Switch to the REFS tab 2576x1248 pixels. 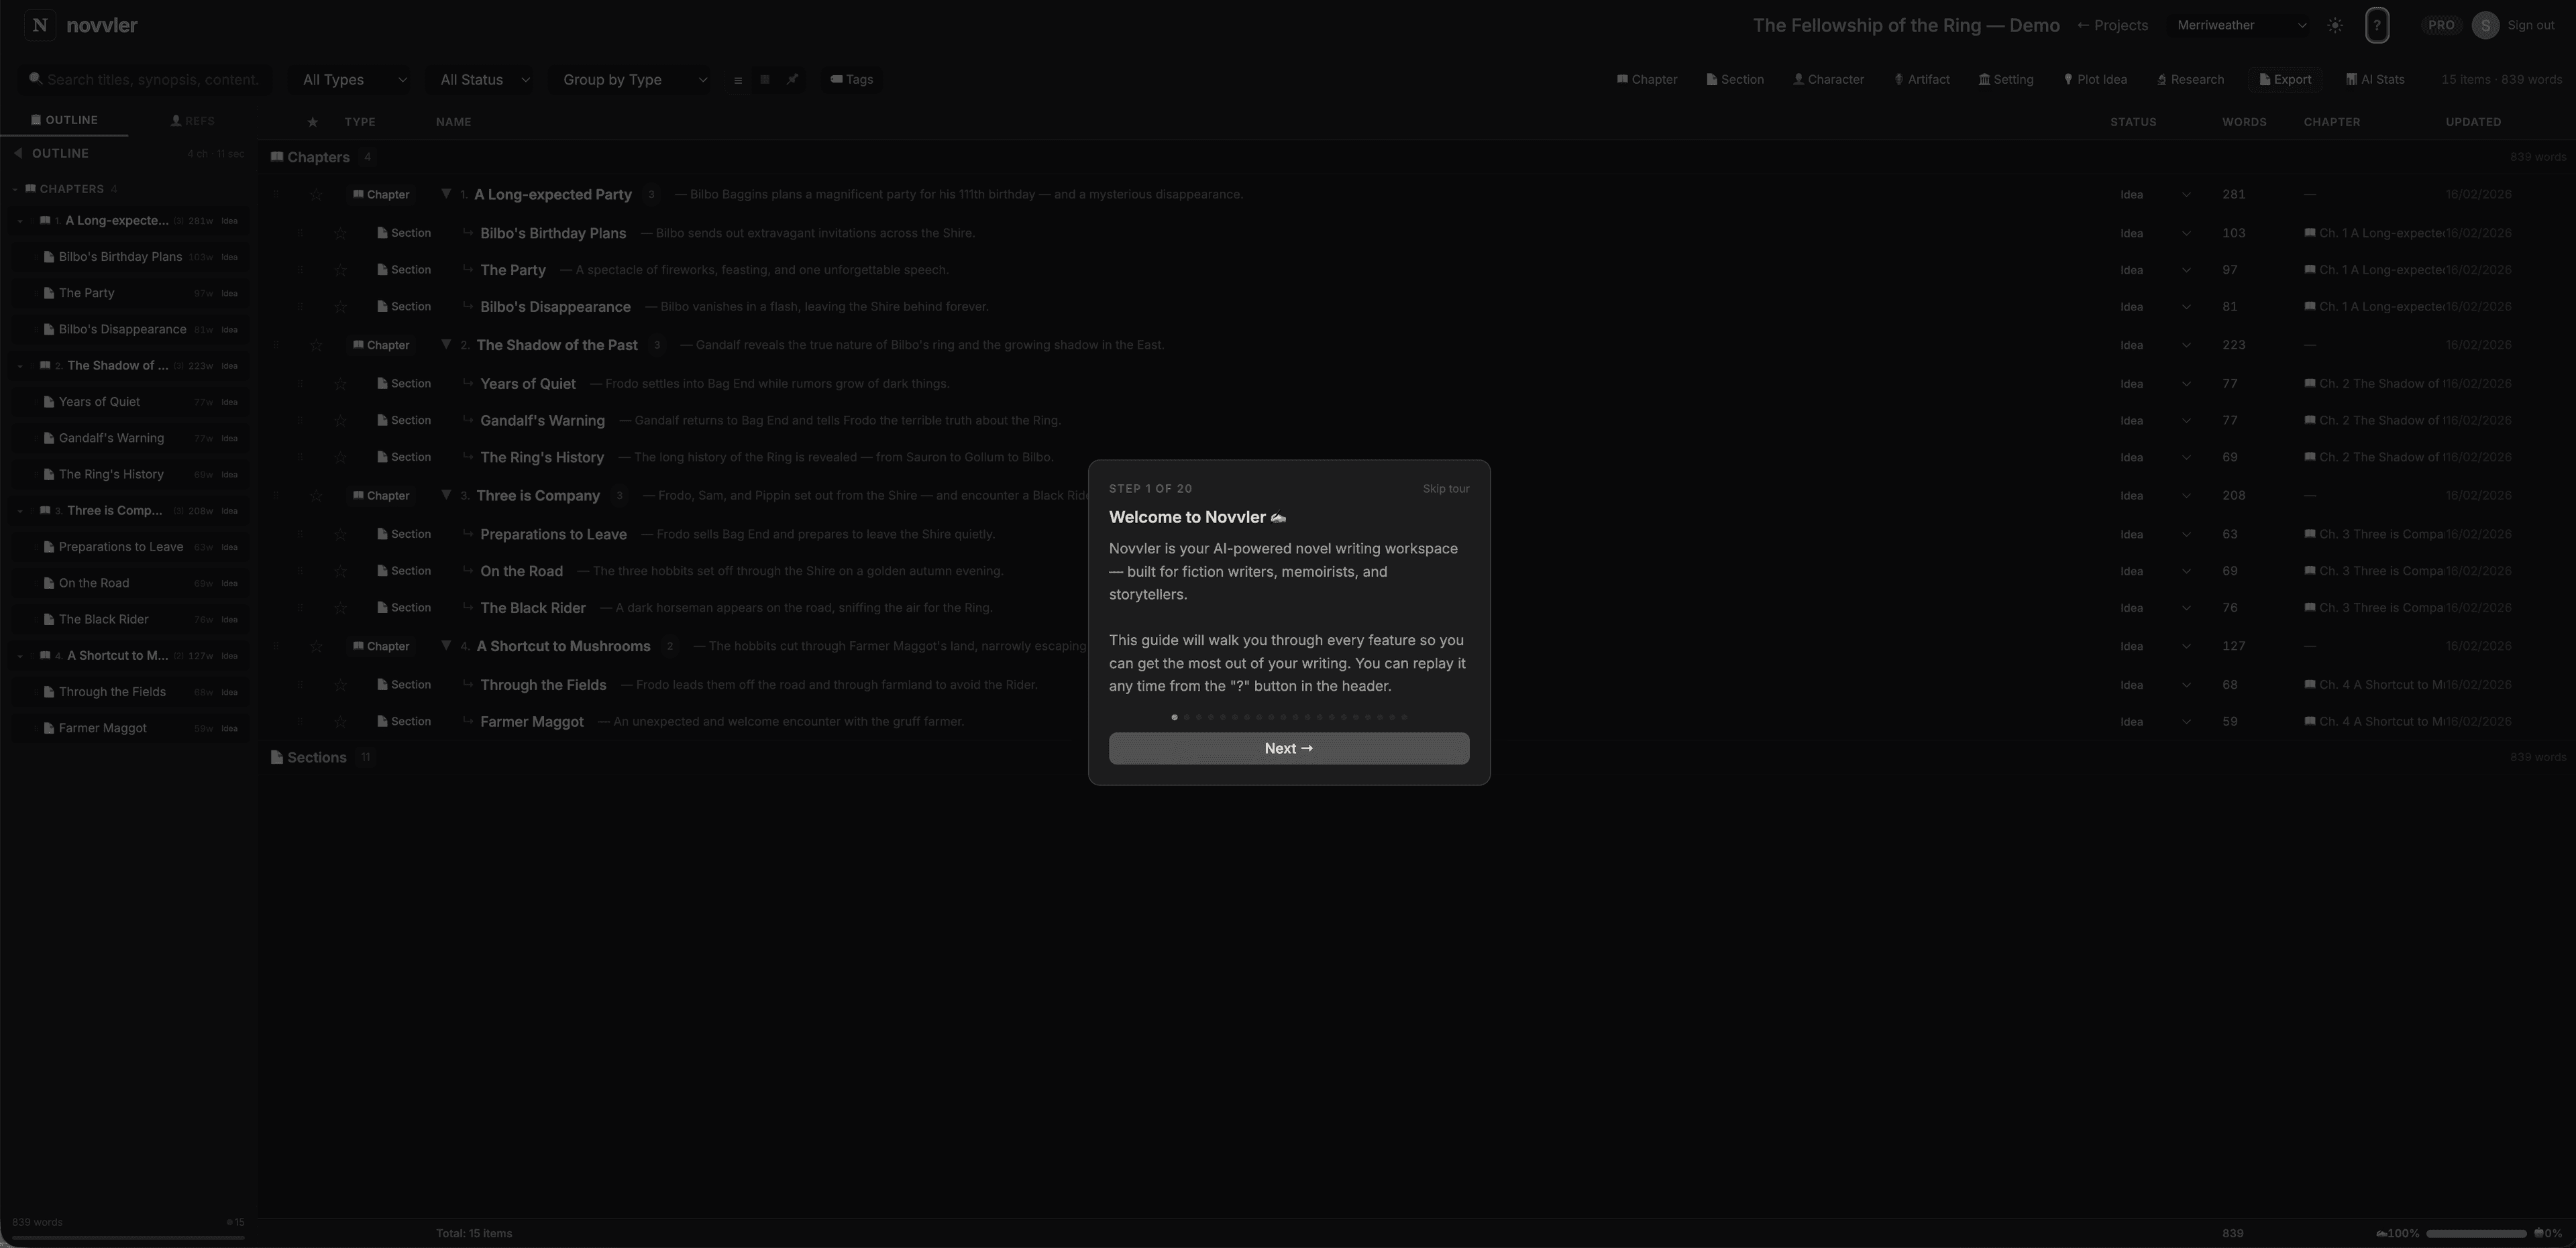pos(193,120)
